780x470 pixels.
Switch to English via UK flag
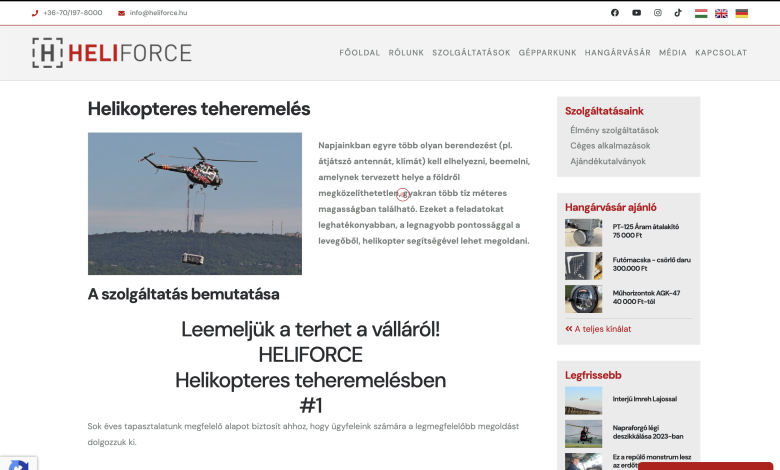(721, 13)
